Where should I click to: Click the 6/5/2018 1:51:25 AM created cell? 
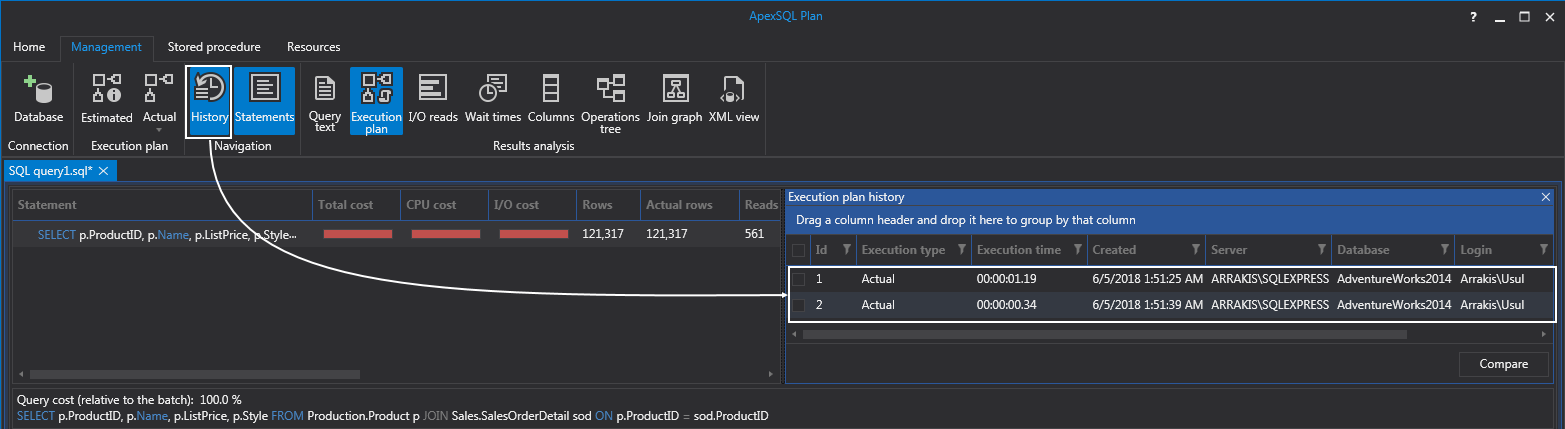[1145, 279]
